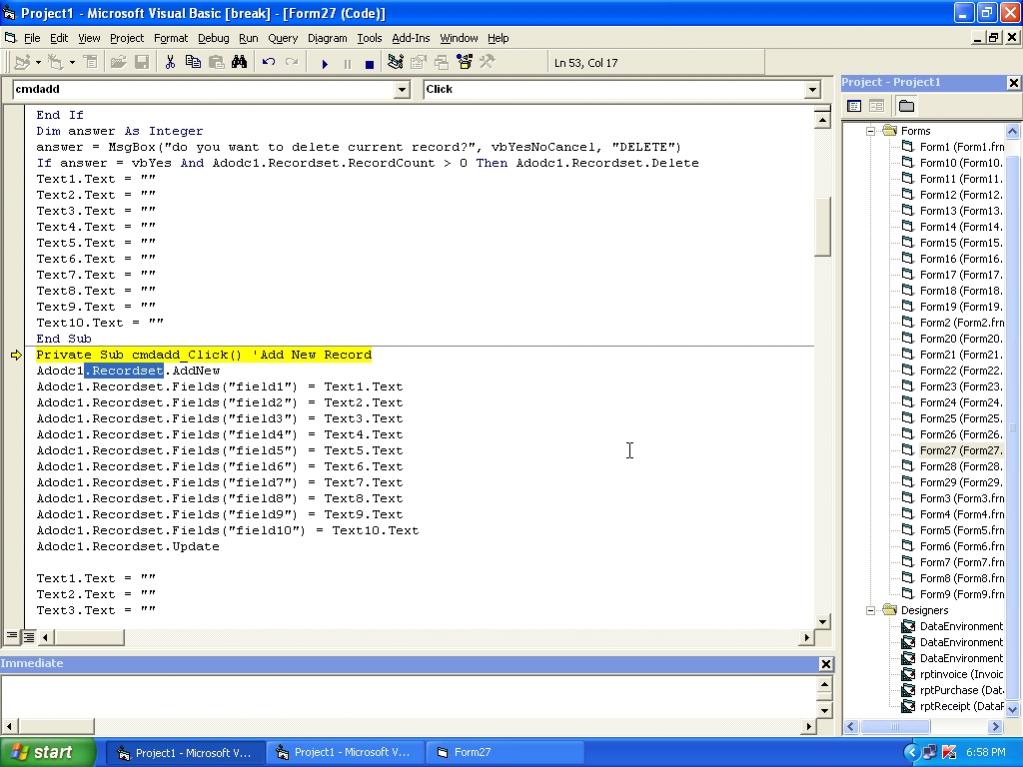
Task: Collapse the Designers folder in project tree
Action: pos(871,610)
